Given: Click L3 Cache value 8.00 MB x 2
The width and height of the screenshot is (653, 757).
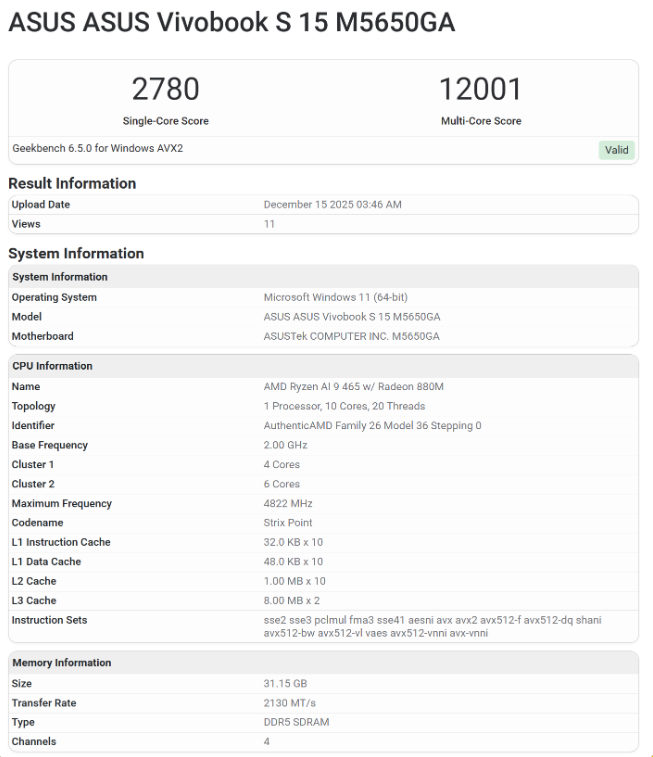Looking at the screenshot, I should point(292,601).
